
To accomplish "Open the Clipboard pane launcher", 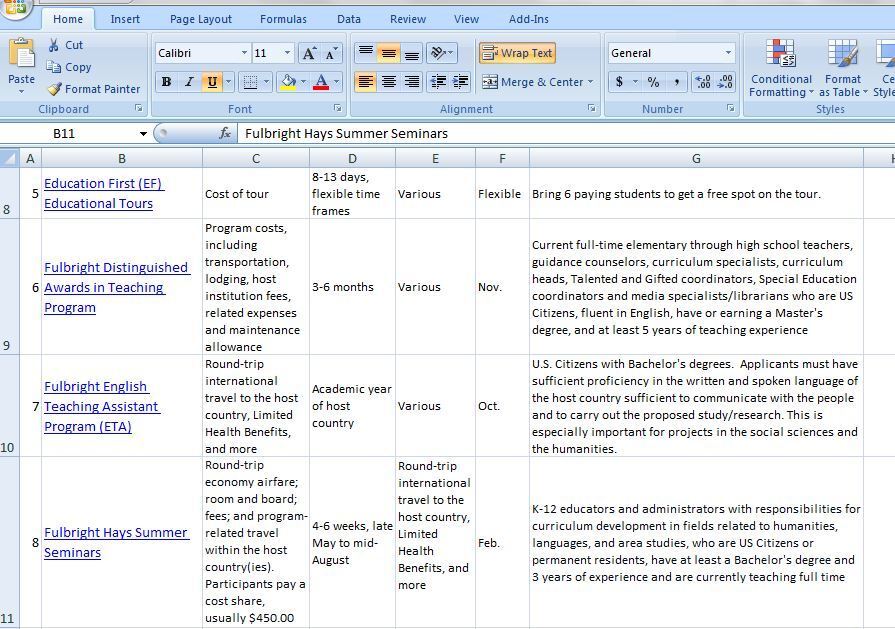I will tap(138, 108).
